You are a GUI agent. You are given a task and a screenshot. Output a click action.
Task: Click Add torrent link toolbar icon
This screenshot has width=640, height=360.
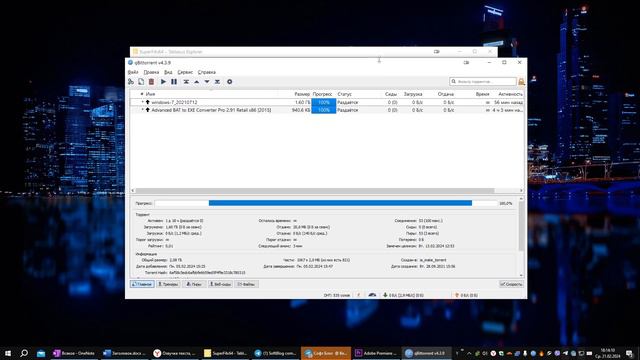pos(131,82)
